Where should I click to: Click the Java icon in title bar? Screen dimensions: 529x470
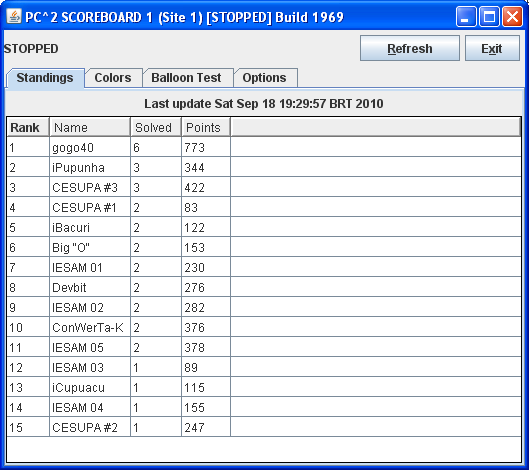(14, 17)
